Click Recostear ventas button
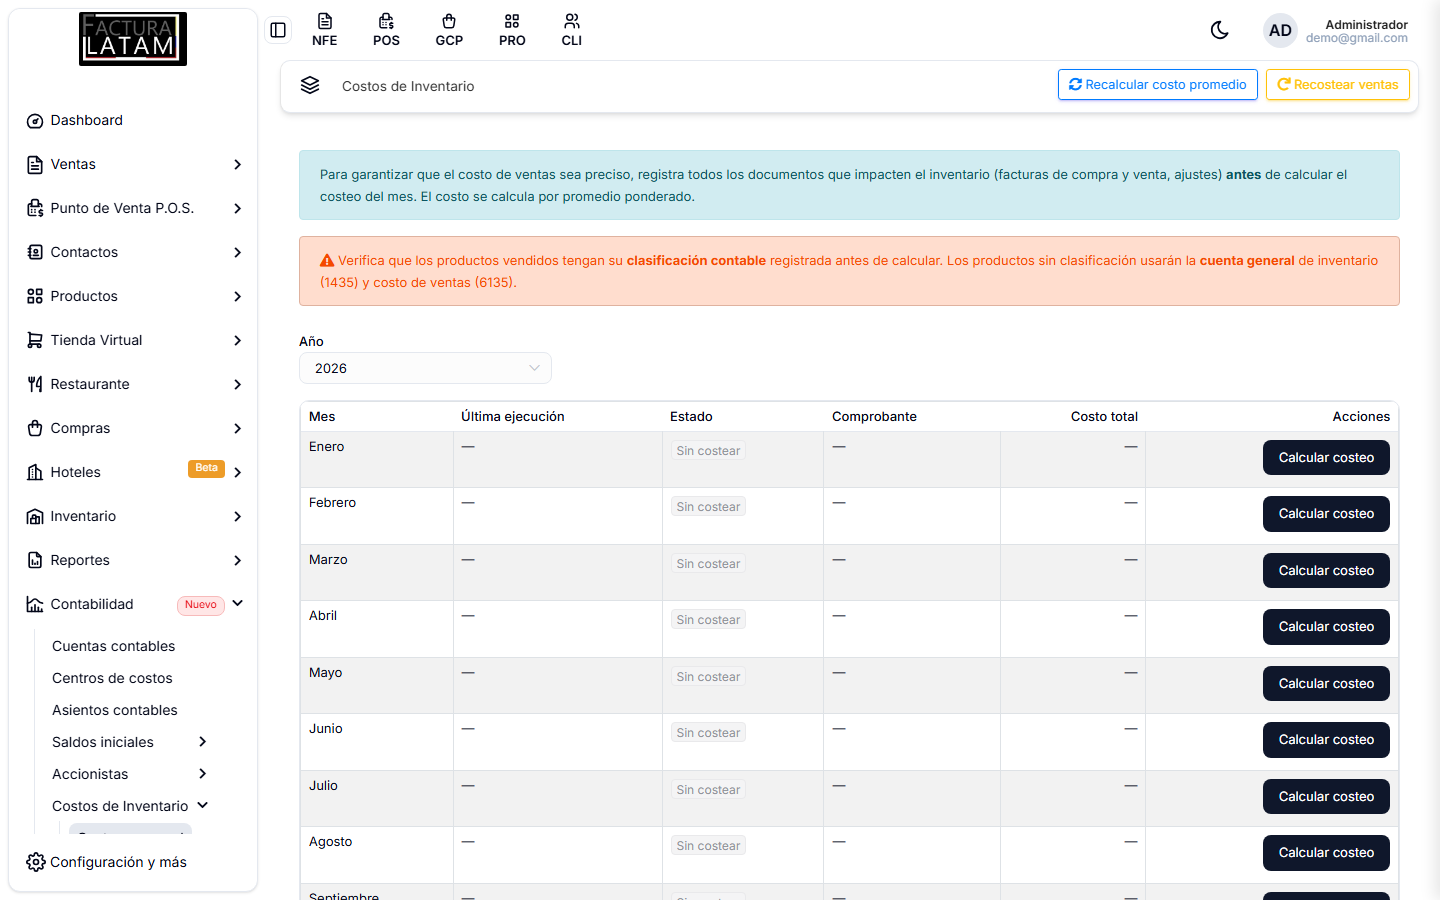The height and width of the screenshot is (900, 1440). point(1338,85)
